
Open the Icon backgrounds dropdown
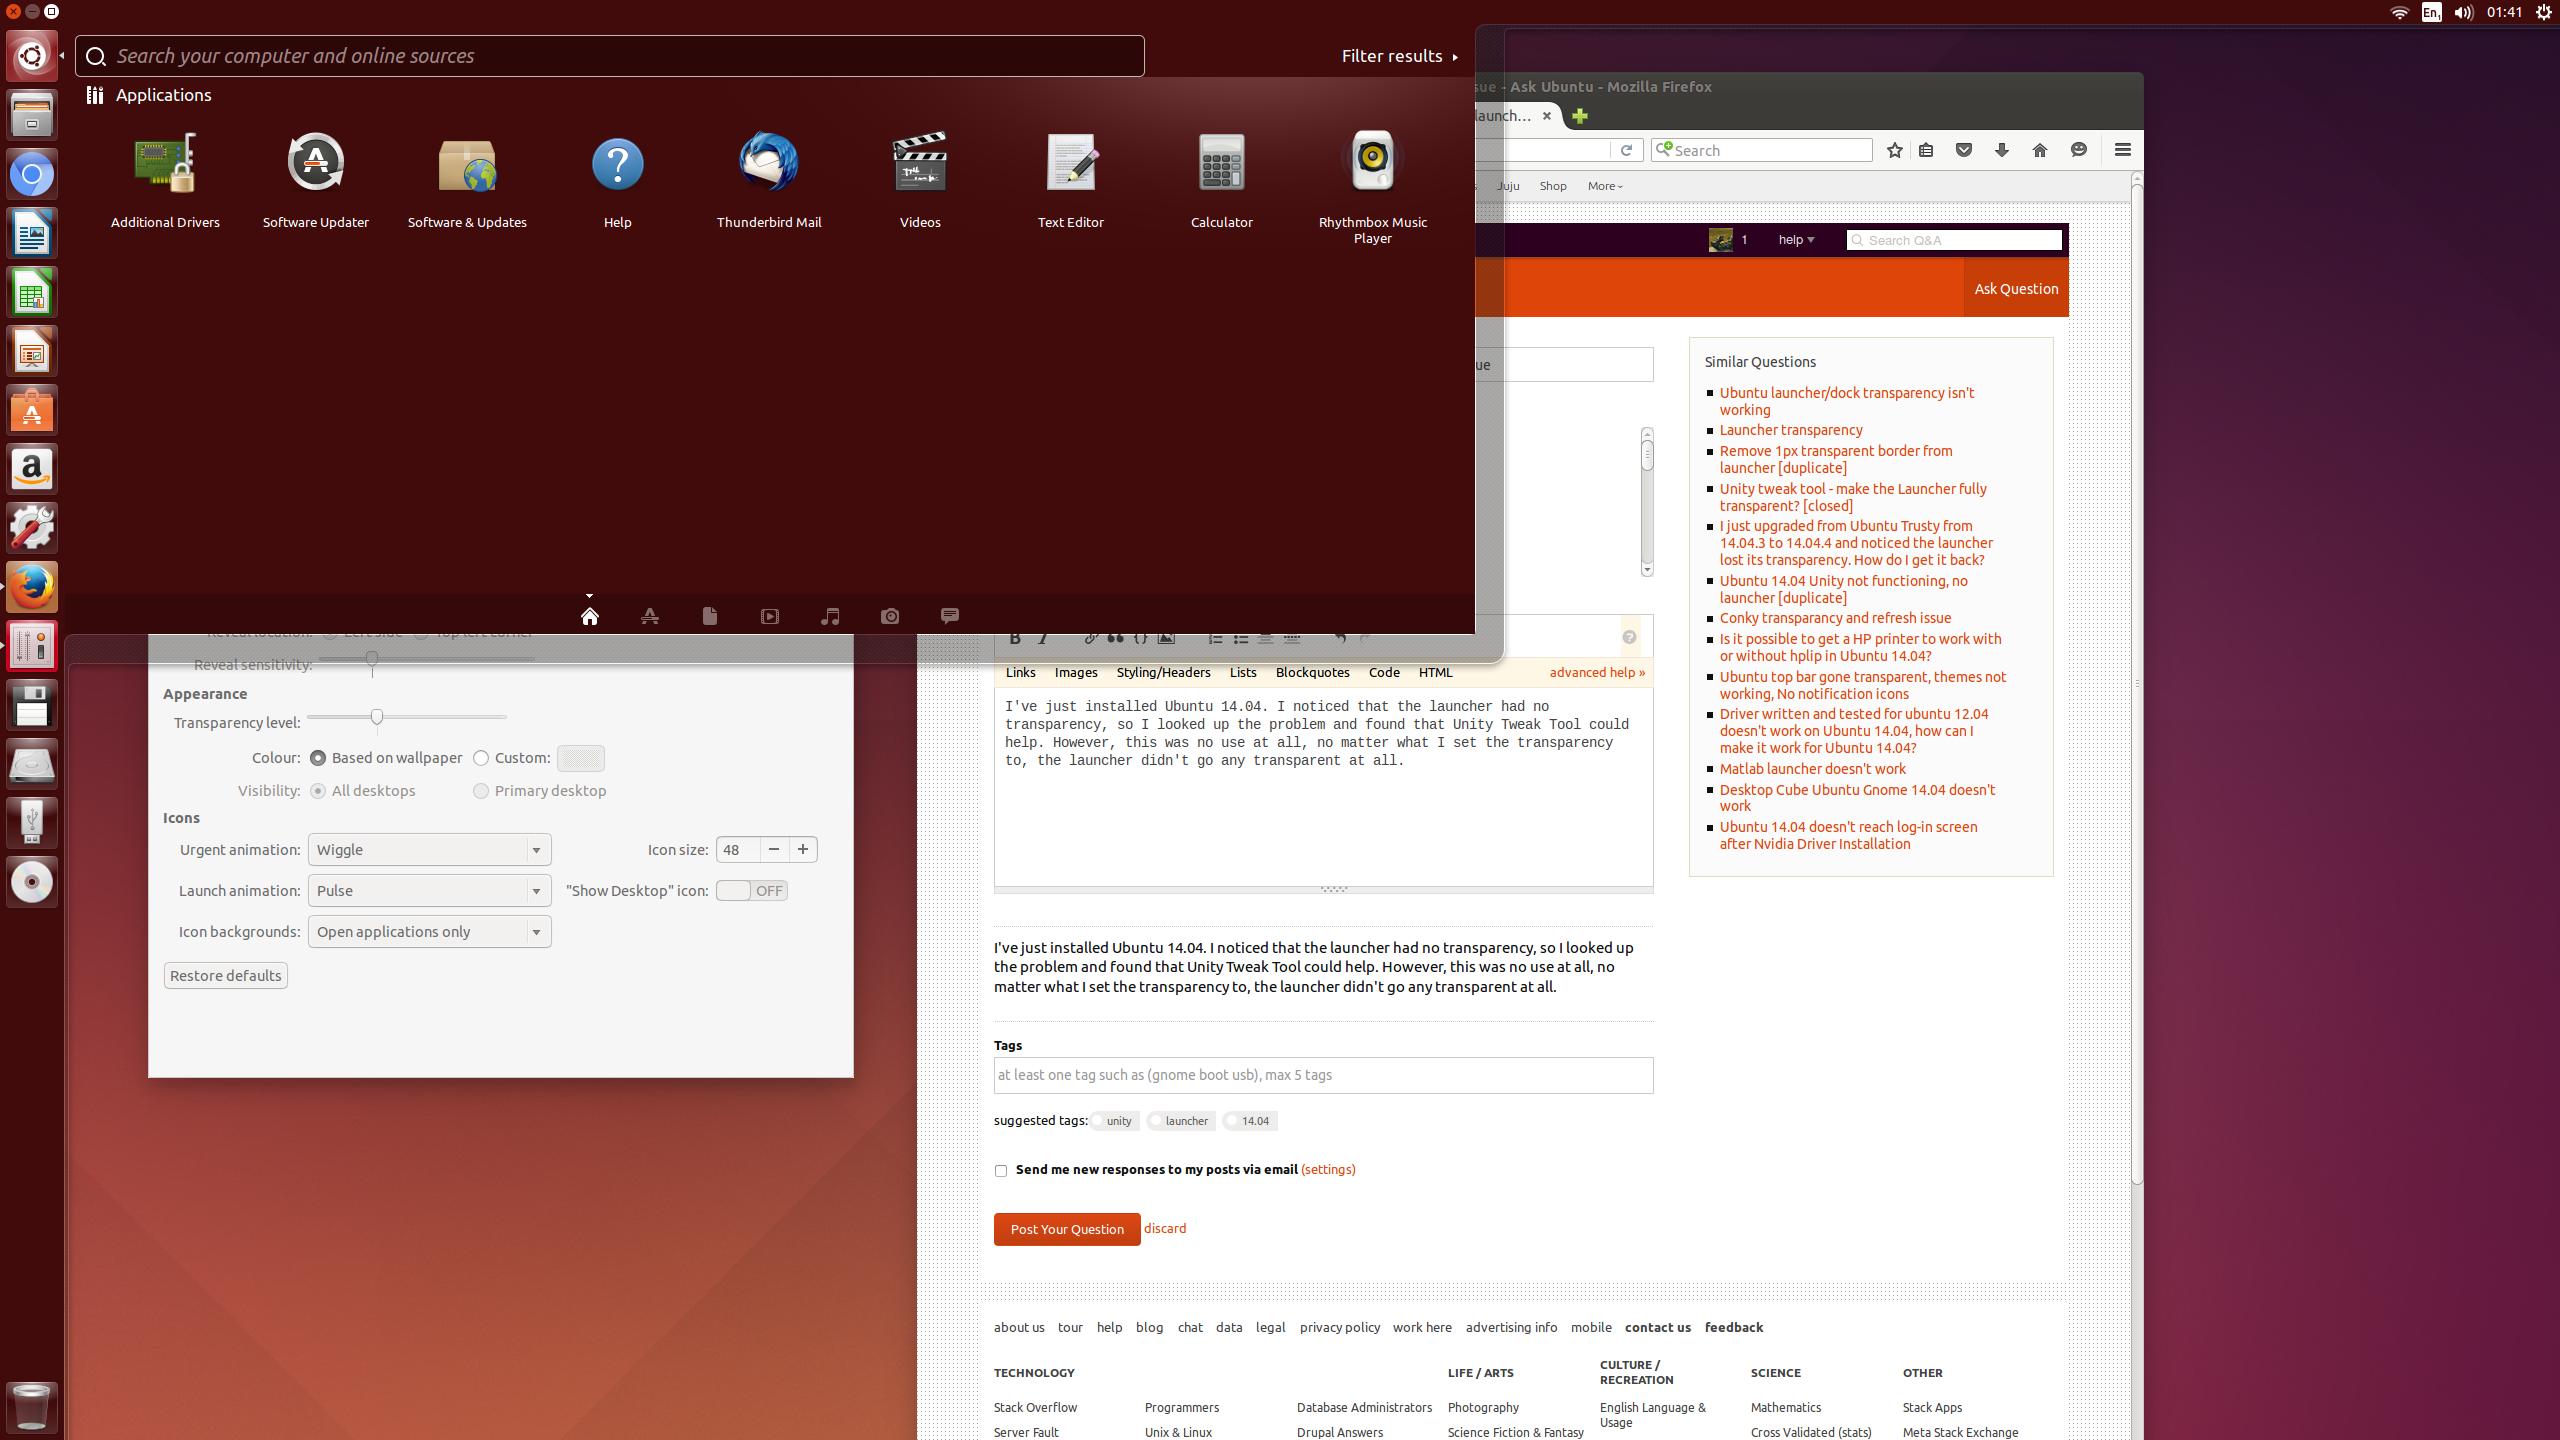tap(430, 932)
